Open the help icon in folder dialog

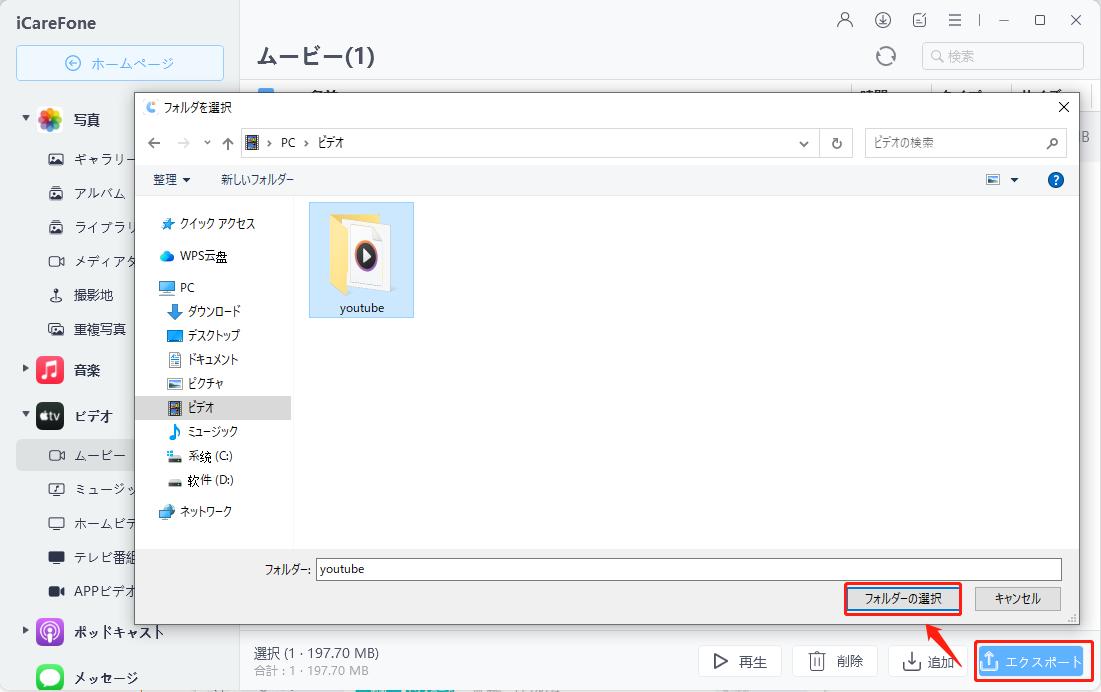click(x=1055, y=180)
